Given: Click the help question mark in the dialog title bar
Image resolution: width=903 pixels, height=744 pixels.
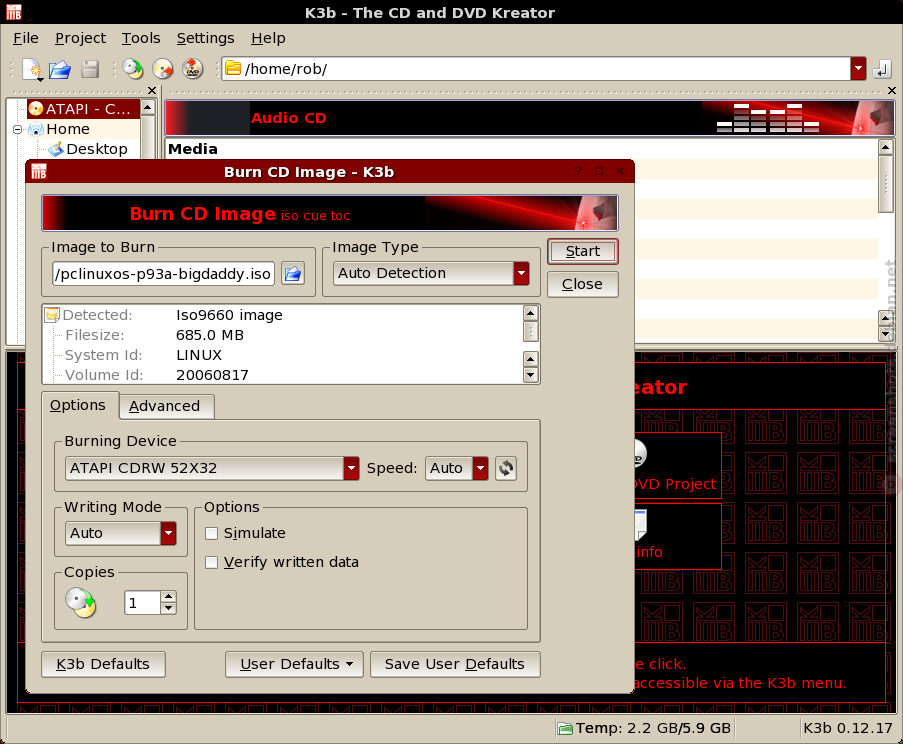Looking at the screenshot, I should pyautogui.click(x=578, y=172).
